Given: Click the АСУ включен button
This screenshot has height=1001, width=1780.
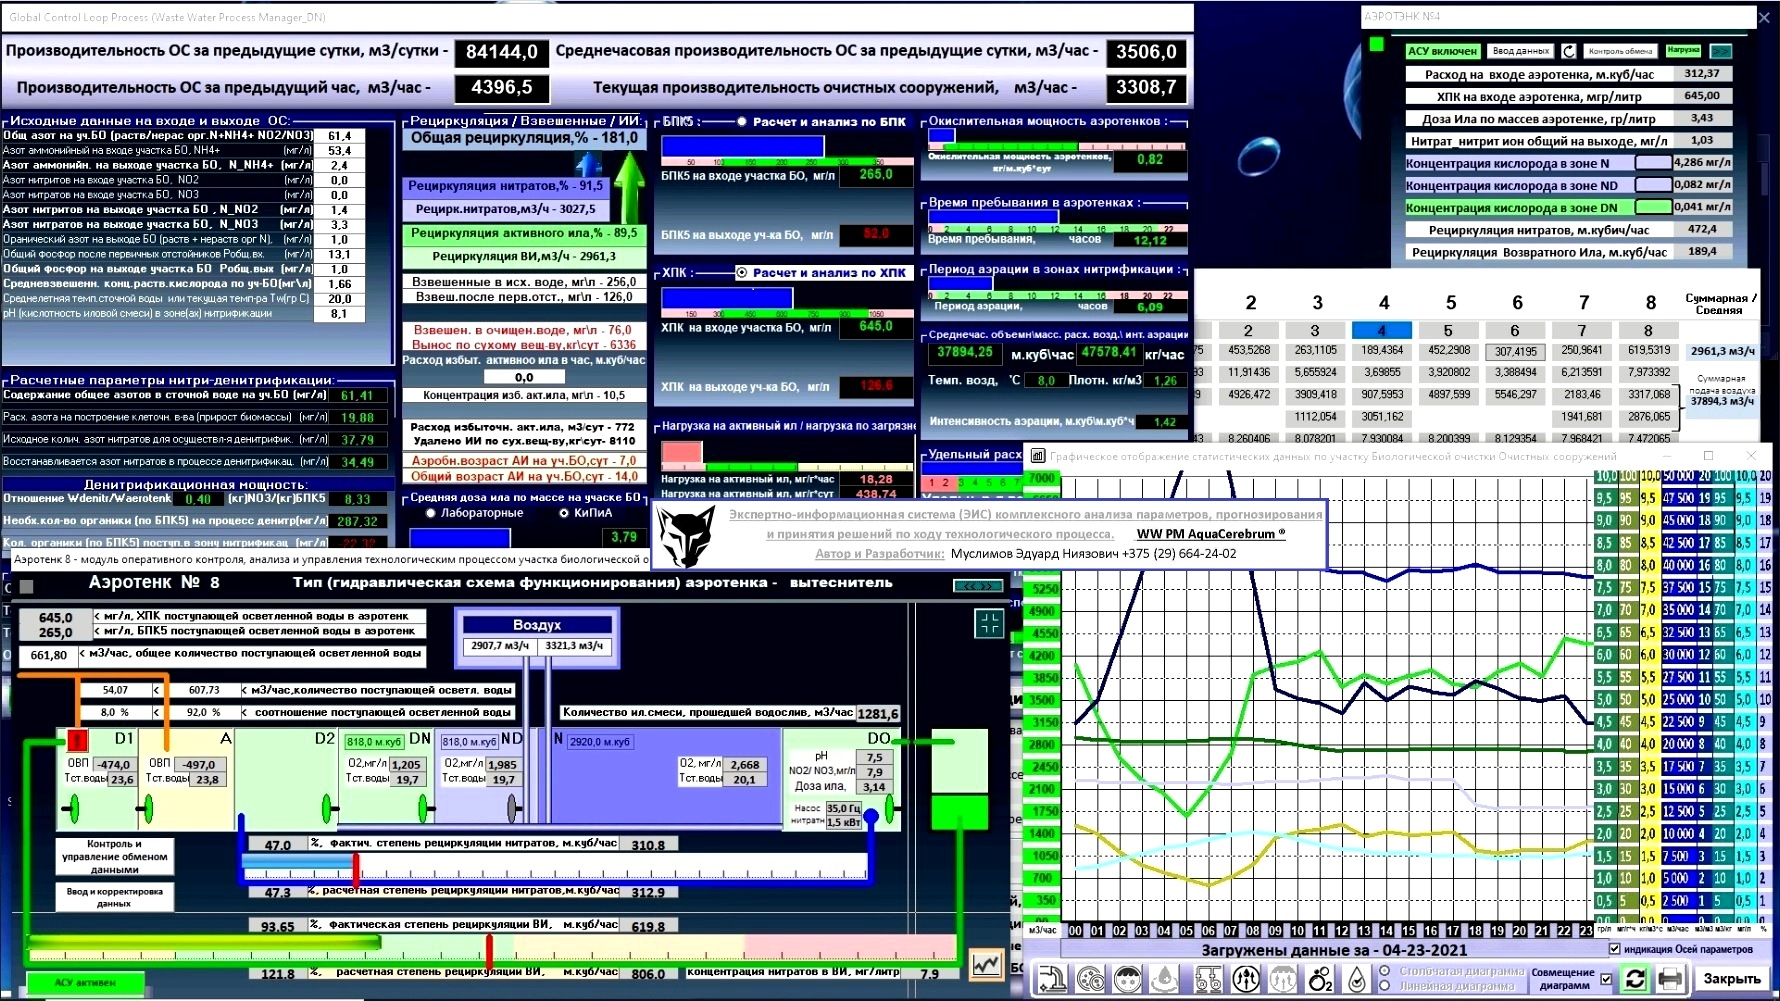Looking at the screenshot, I should (1442, 51).
